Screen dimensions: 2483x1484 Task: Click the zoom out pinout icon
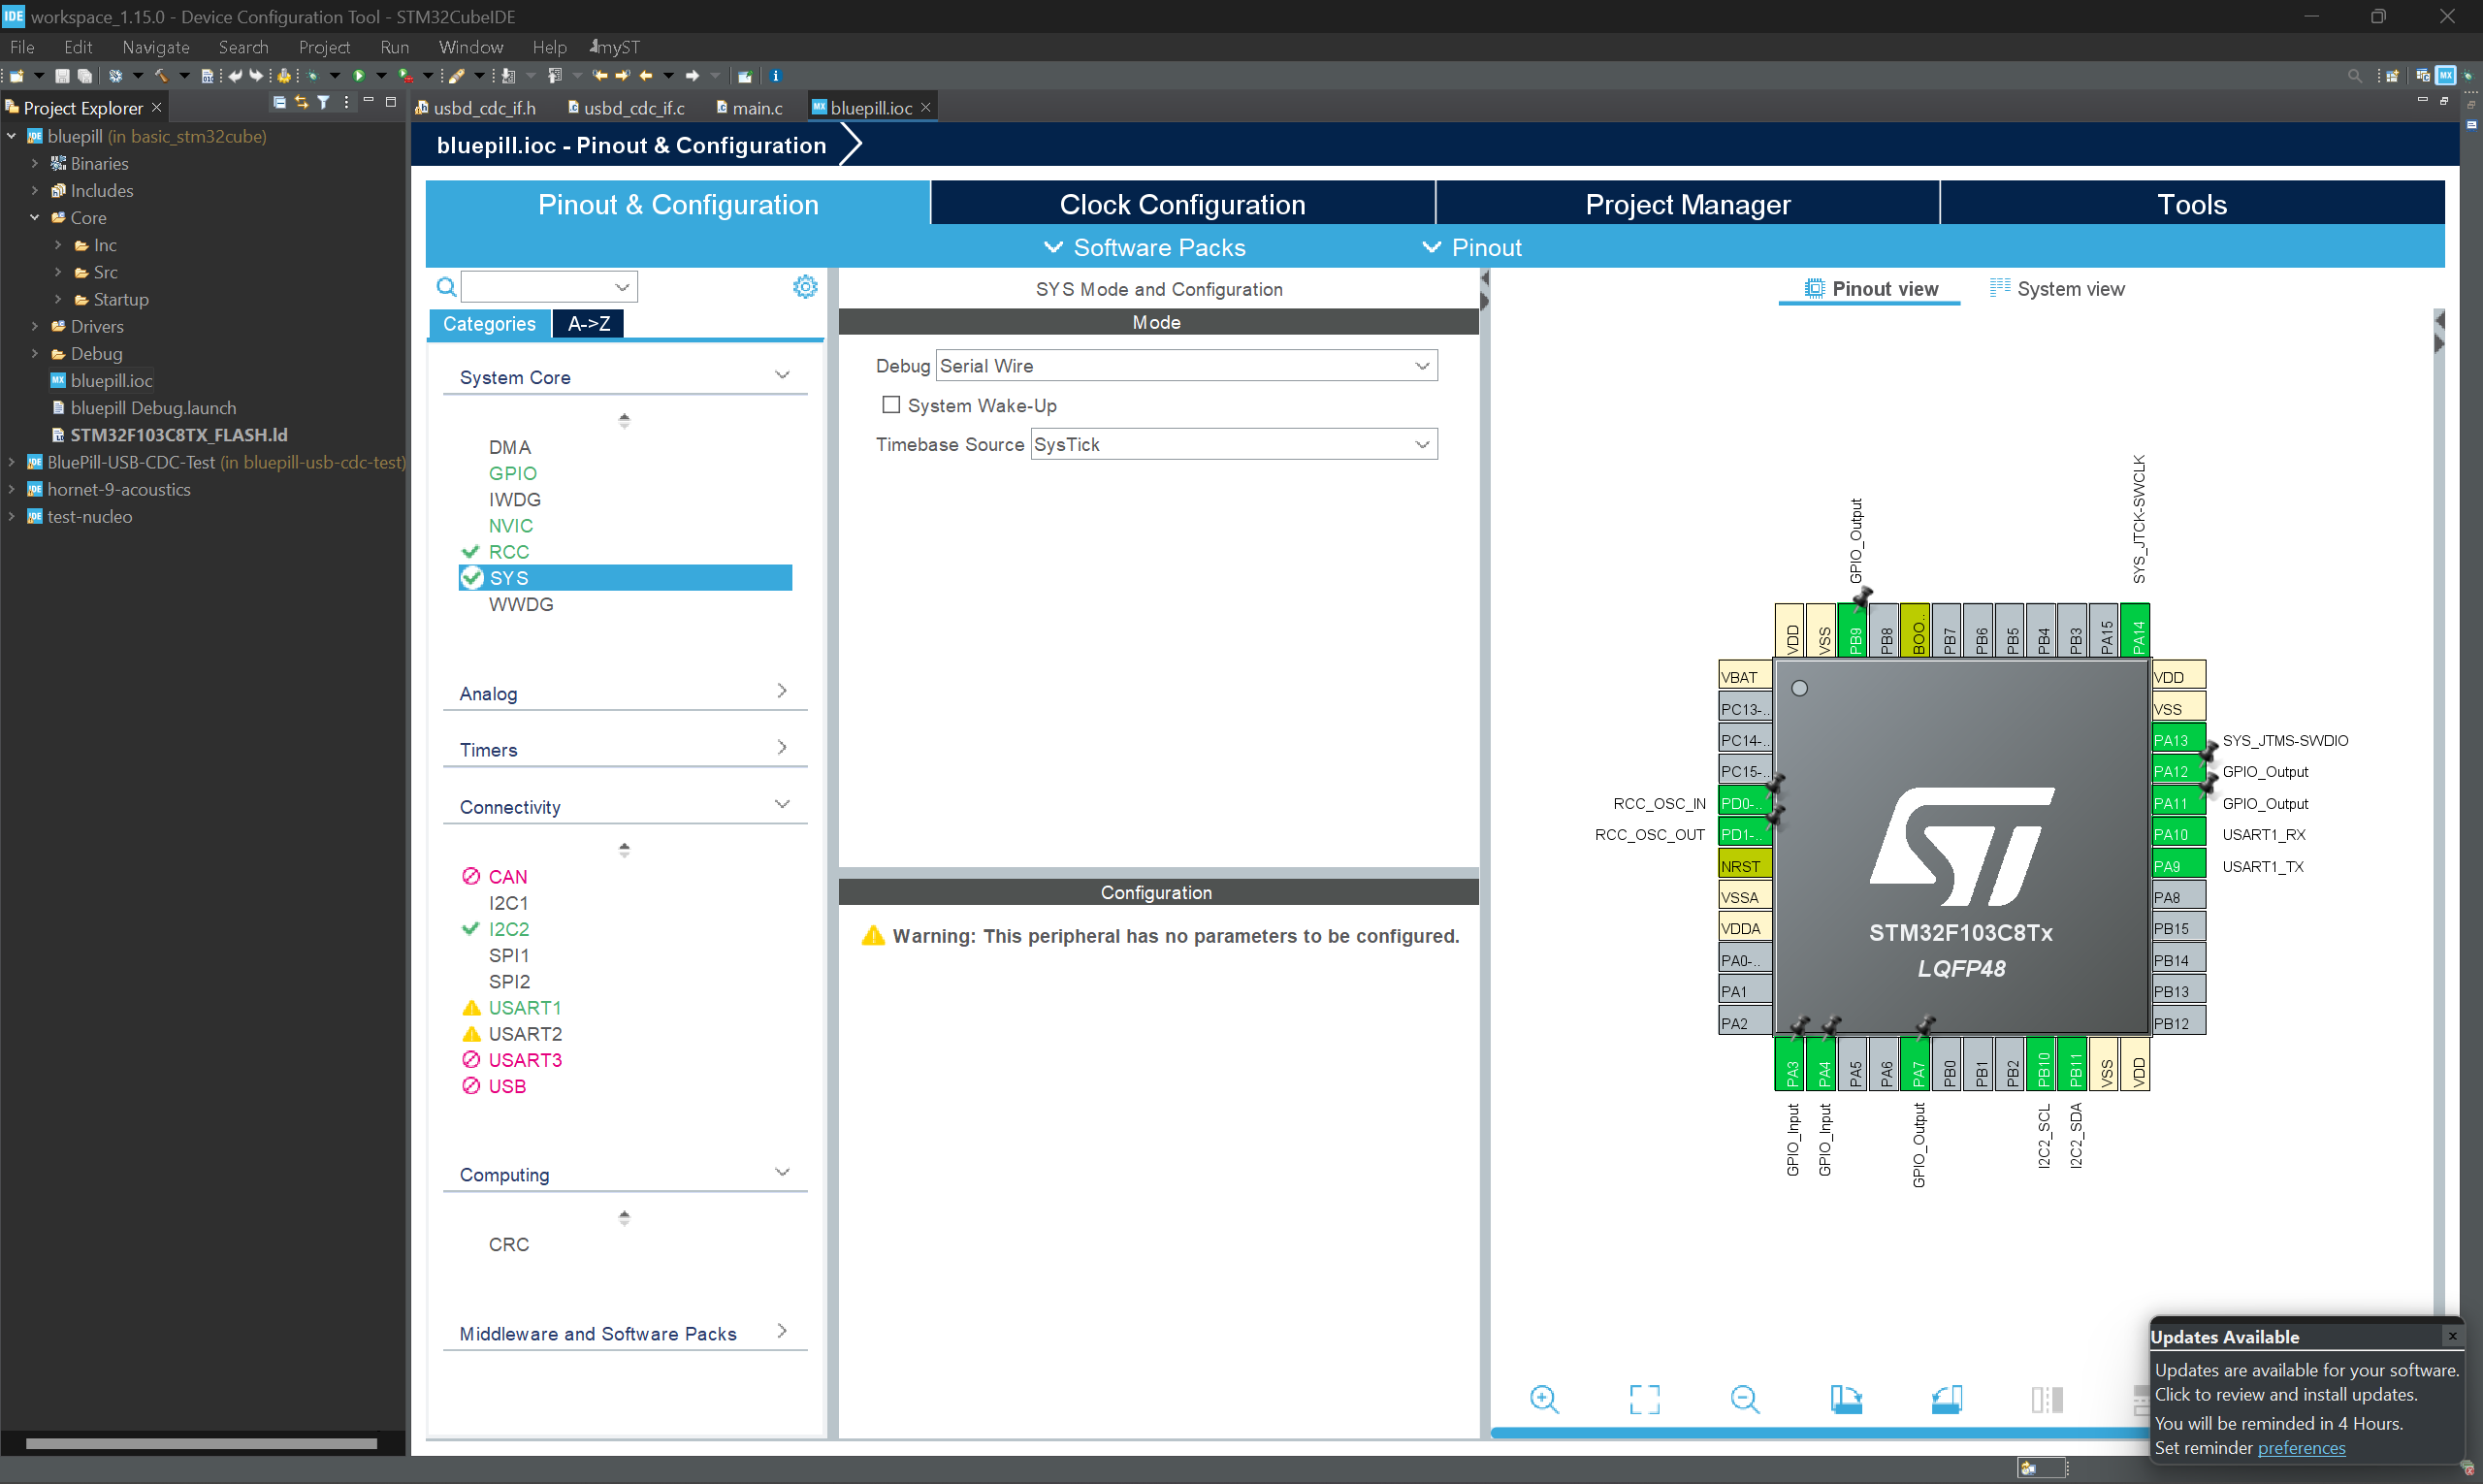1744,1399
